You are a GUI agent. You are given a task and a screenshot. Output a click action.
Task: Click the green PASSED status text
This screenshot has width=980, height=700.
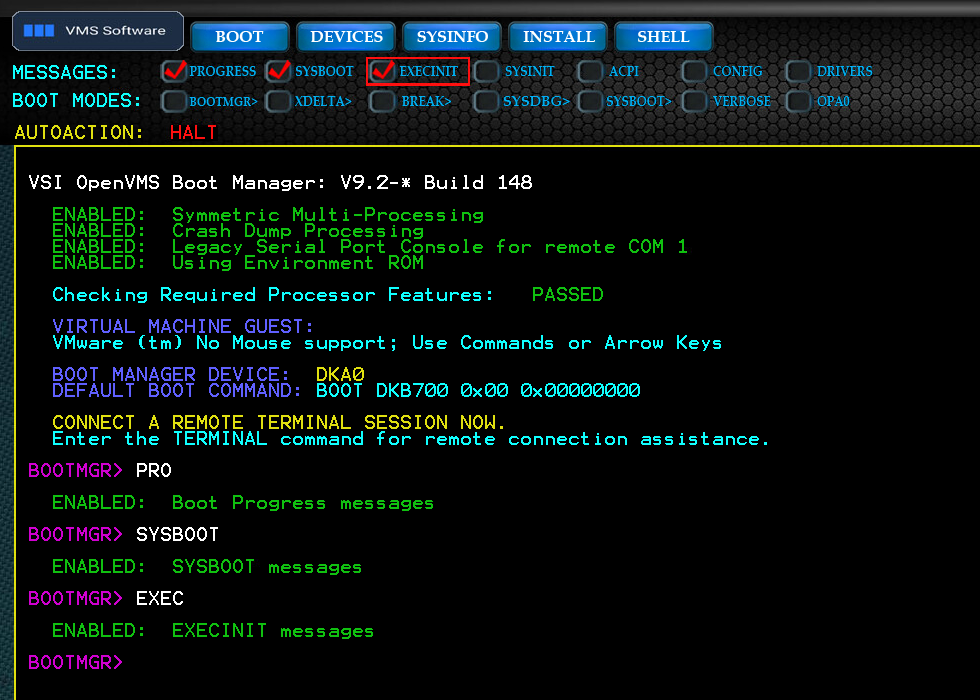(568, 294)
